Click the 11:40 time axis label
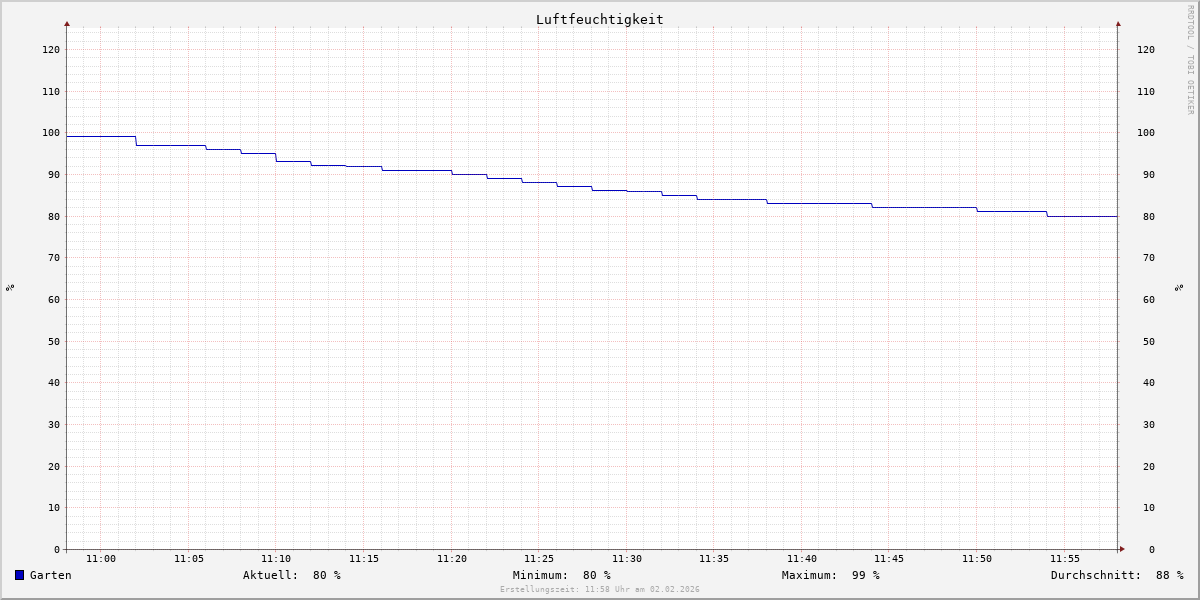1200x600 pixels. [x=802, y=559]
